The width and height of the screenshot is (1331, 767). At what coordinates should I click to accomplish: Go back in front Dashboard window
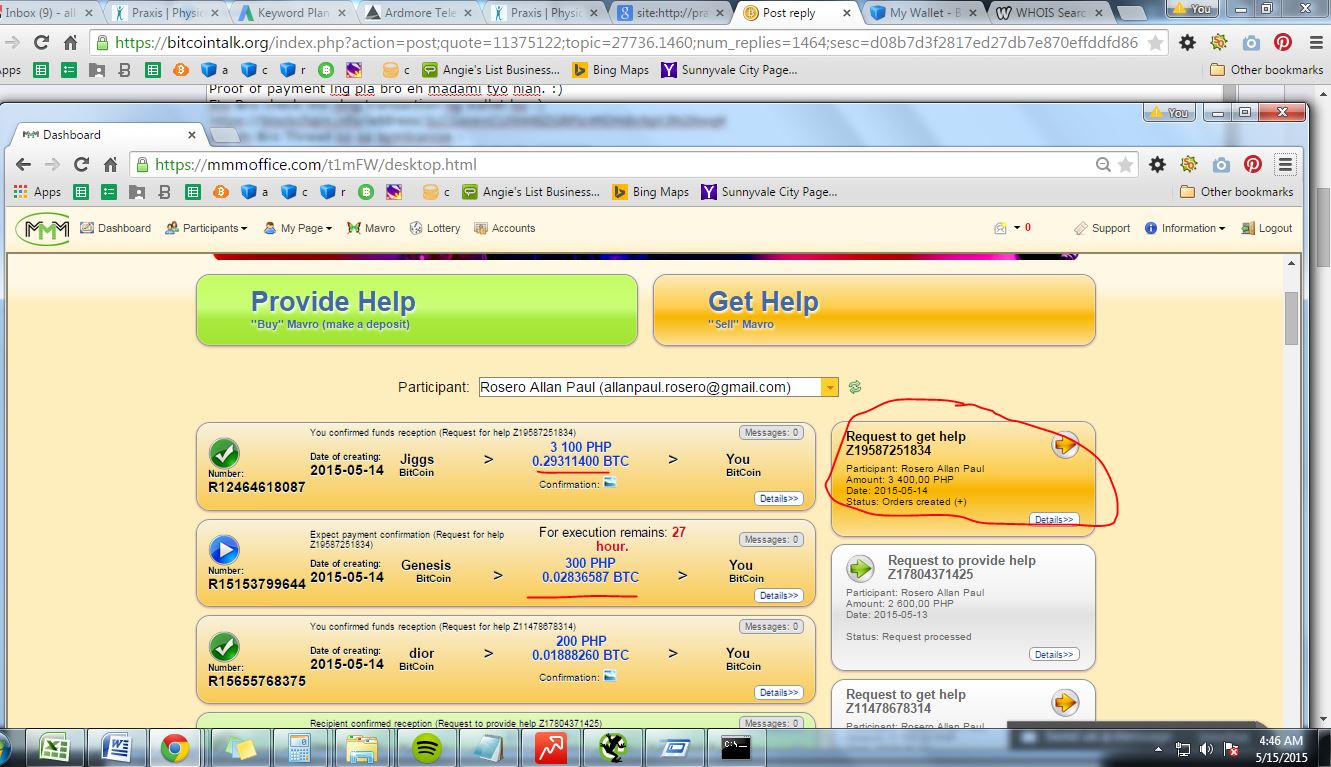(x=24, y=164)
